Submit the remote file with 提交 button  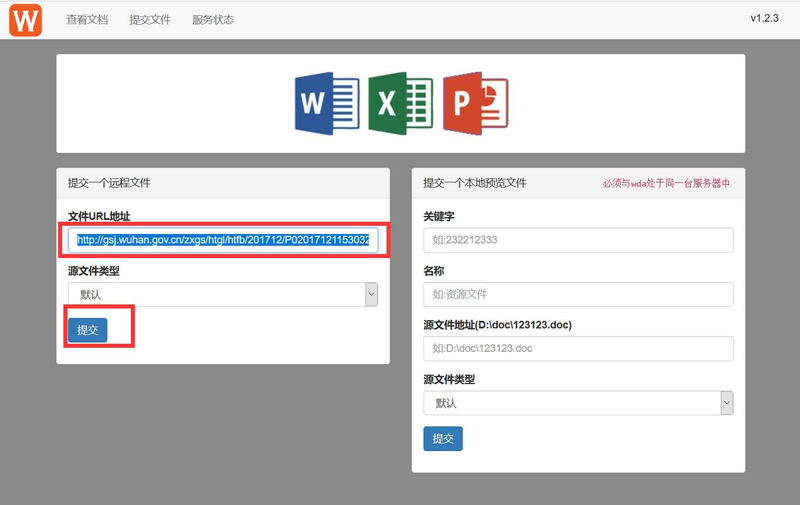point(87,330)
